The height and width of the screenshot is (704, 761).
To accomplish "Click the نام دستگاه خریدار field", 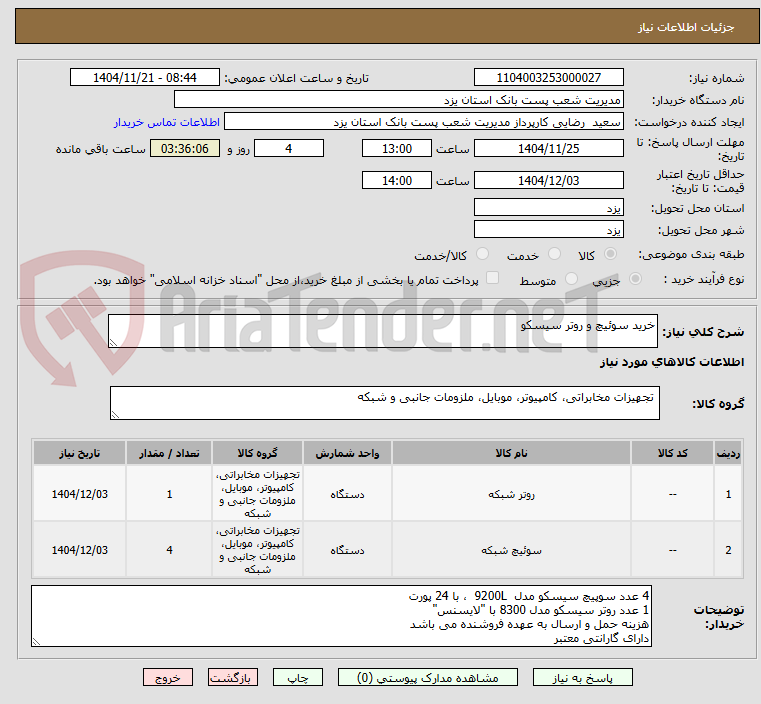I will tap(398, 100).
